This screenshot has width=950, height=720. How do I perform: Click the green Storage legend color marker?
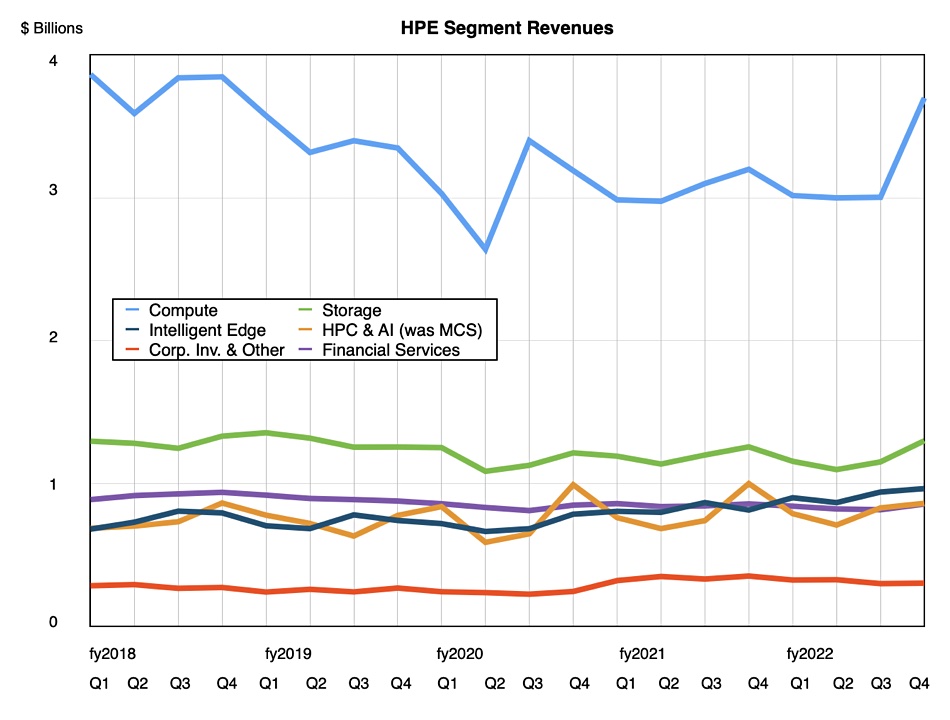(305, 310)
